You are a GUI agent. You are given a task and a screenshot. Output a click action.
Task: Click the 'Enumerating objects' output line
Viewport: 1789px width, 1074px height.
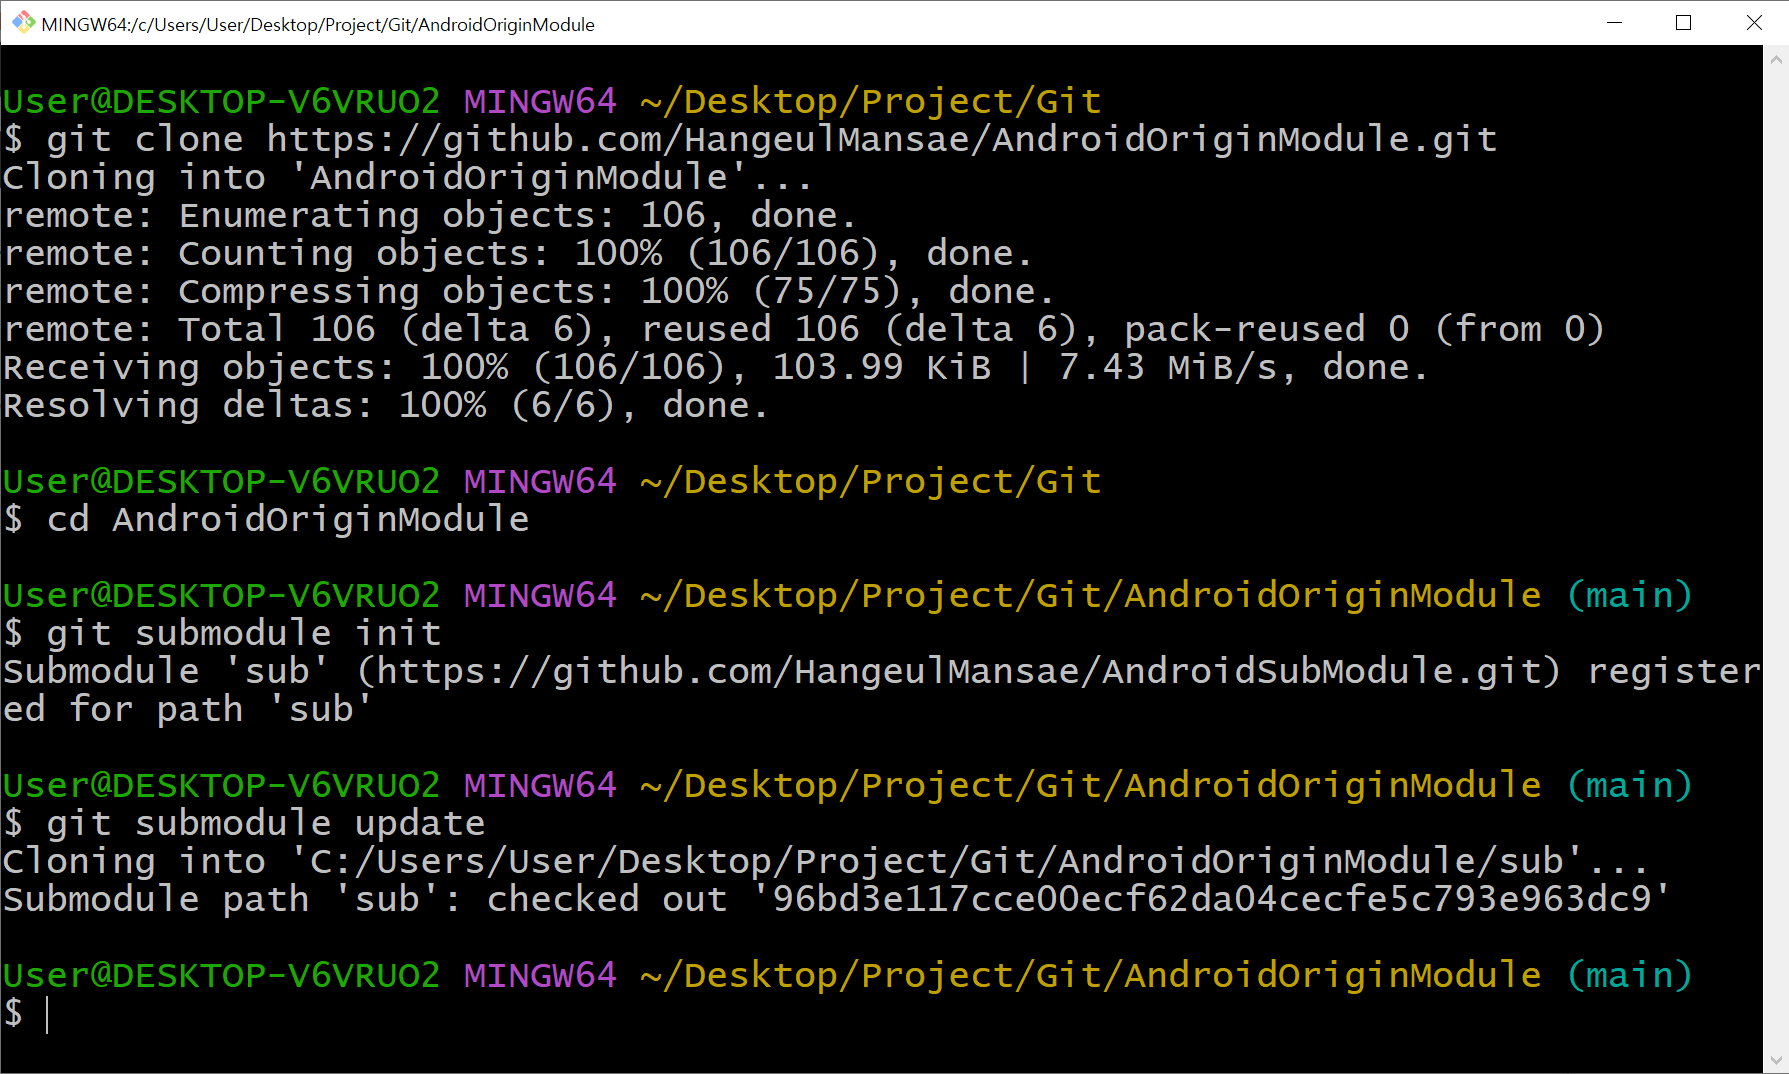(430, 215)
